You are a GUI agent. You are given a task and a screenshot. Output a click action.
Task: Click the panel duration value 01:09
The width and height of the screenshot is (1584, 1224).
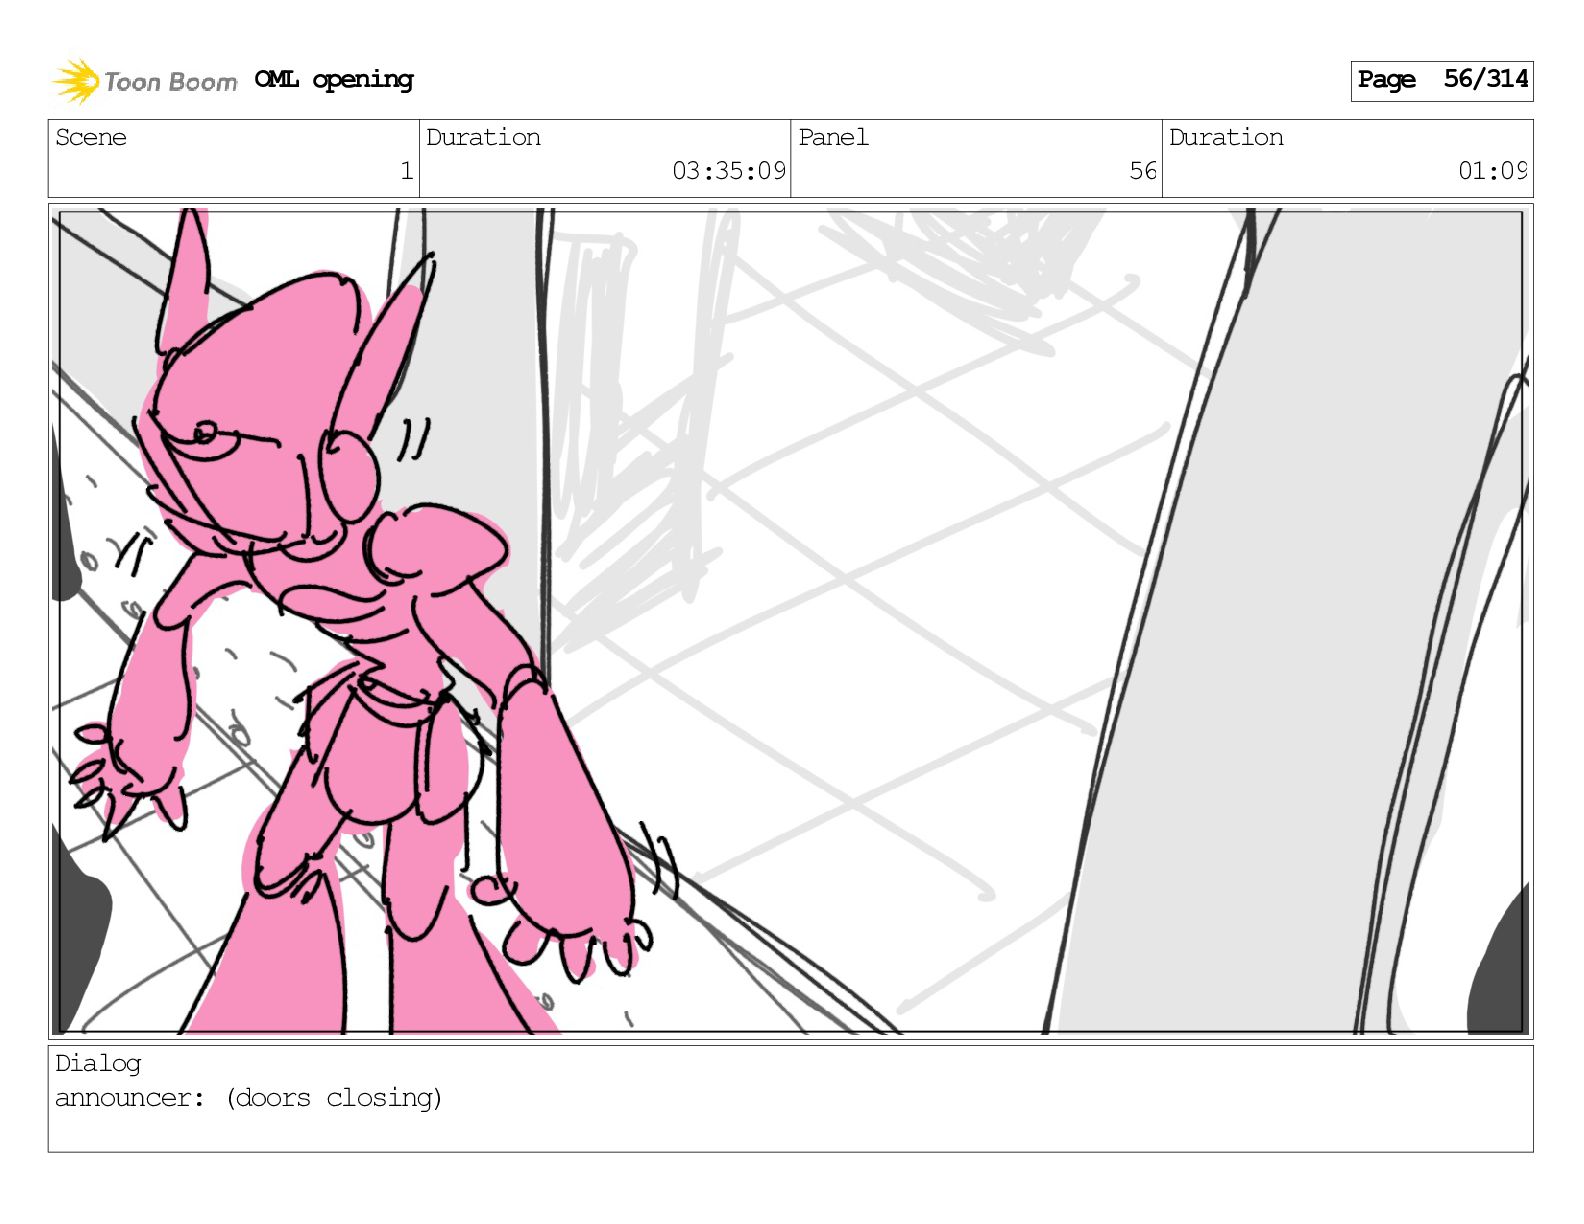(x=1492, y=171)
